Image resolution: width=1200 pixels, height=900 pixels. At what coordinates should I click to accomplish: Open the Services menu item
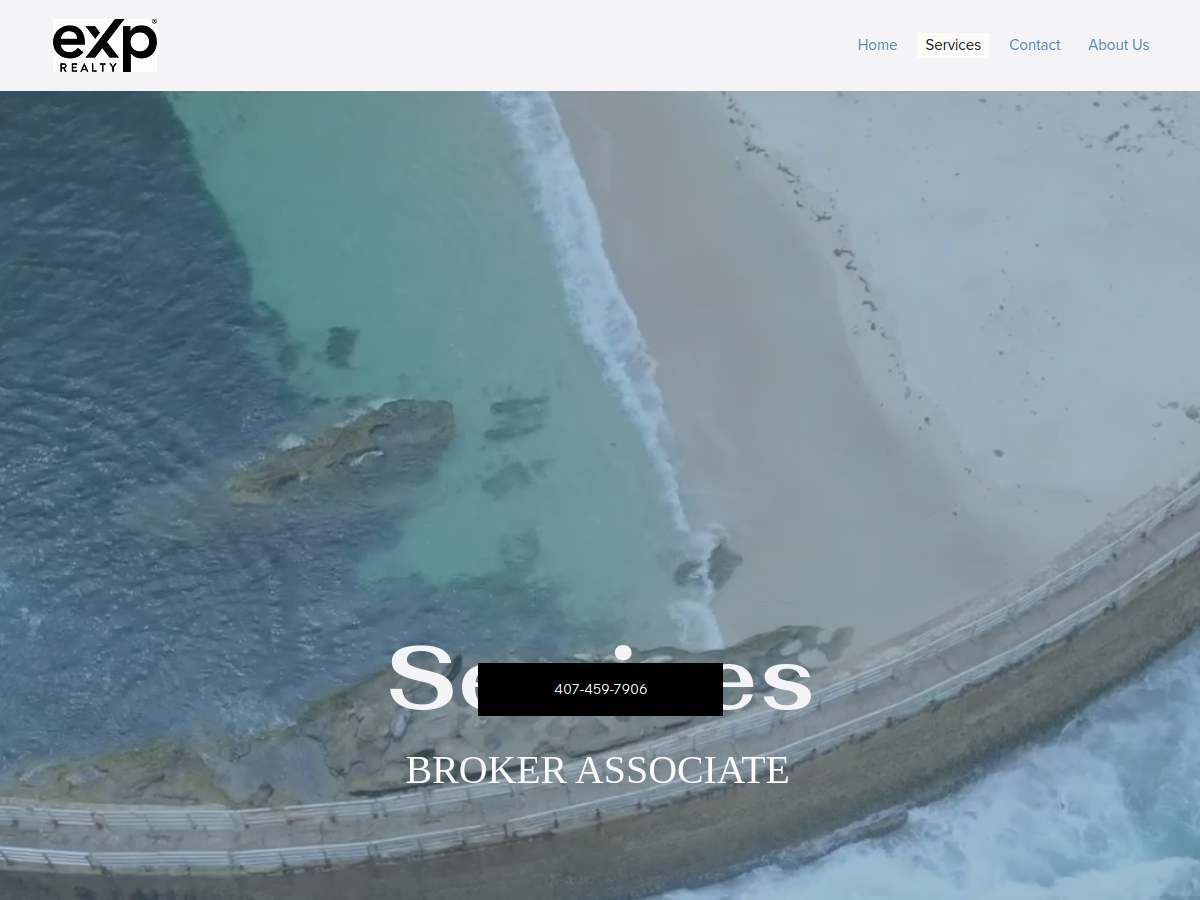pos(953,45)
